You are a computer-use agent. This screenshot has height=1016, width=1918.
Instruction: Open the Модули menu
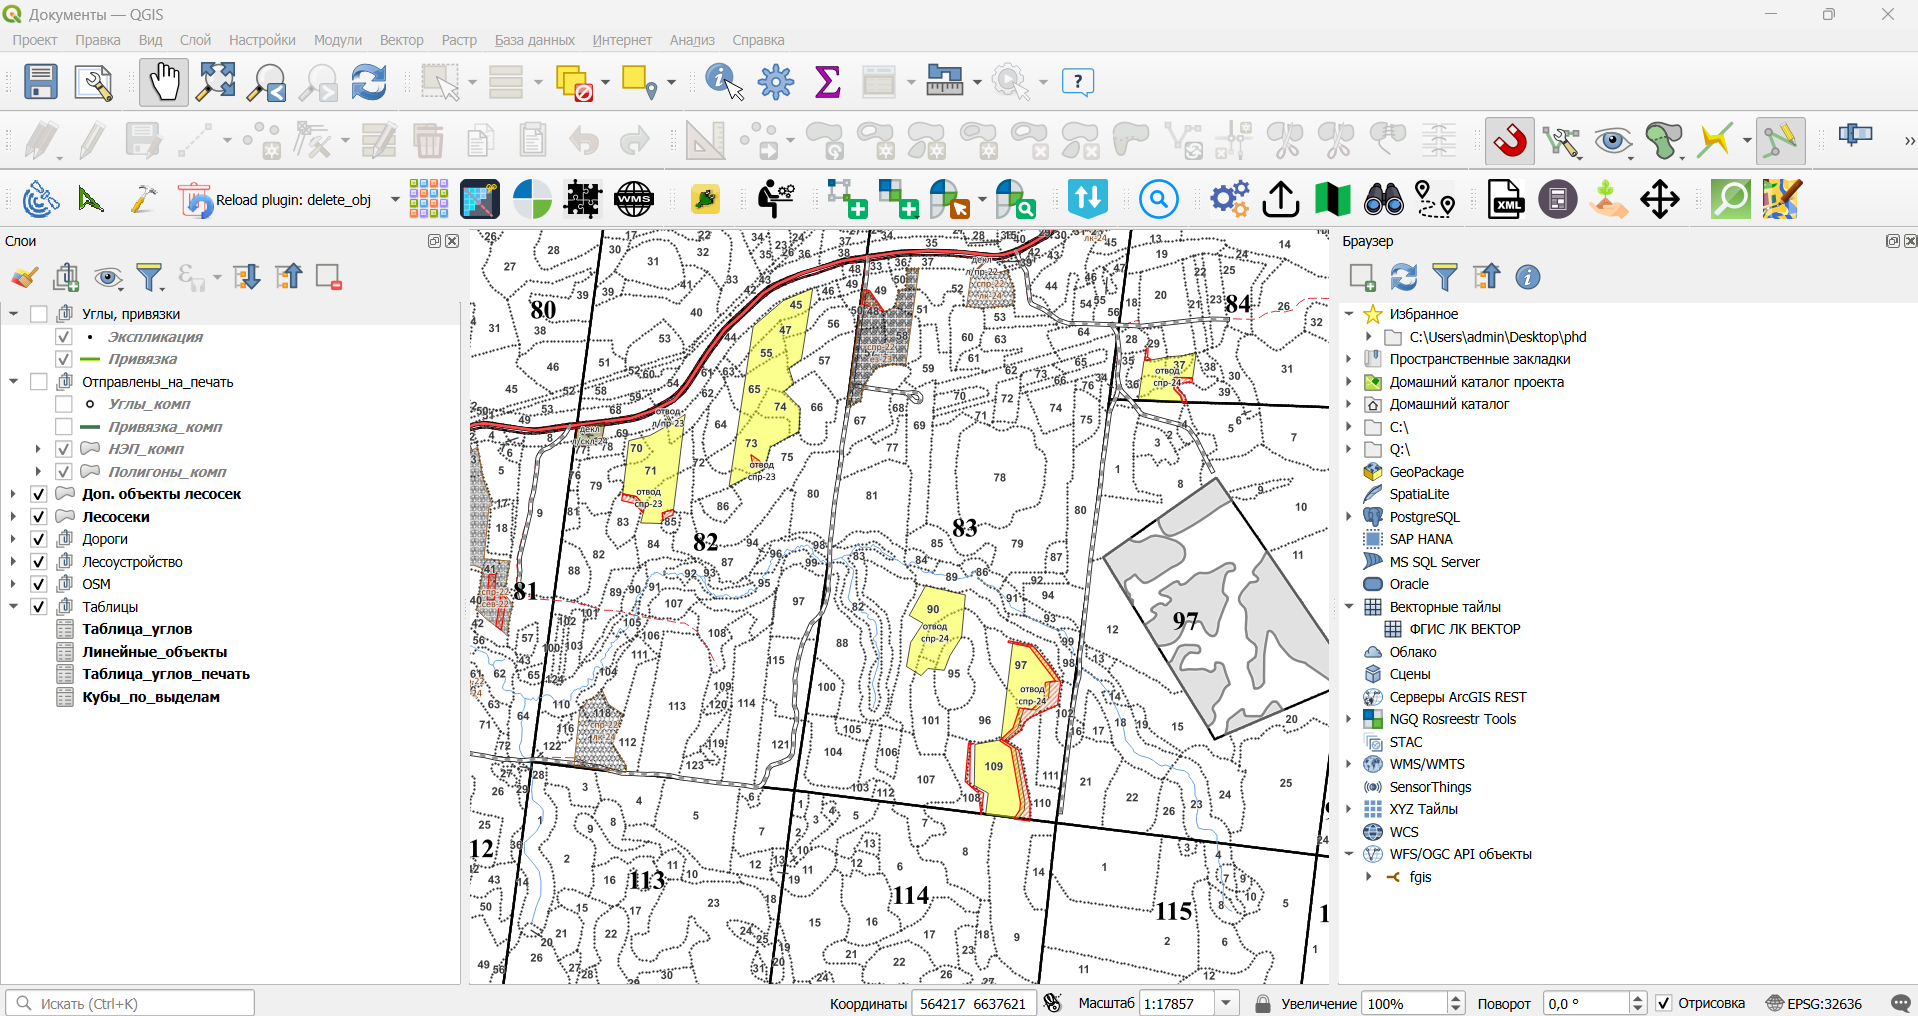[338, 40]
